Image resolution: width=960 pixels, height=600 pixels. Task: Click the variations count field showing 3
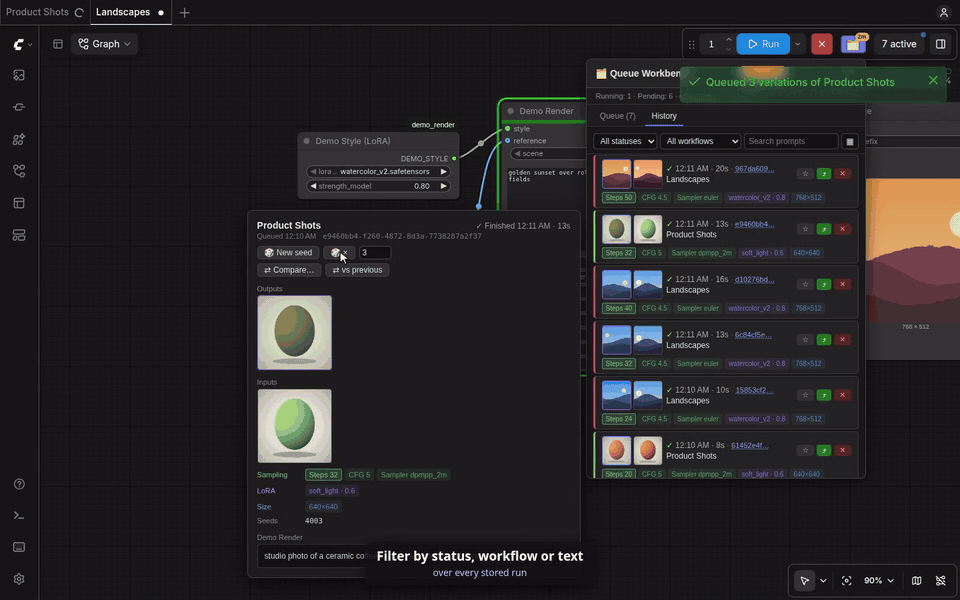click(375, 253)
